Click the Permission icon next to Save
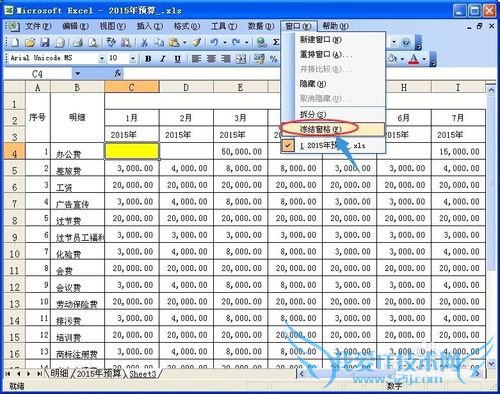The height and width of the screenshot is (394, 500). click(60, 43)
